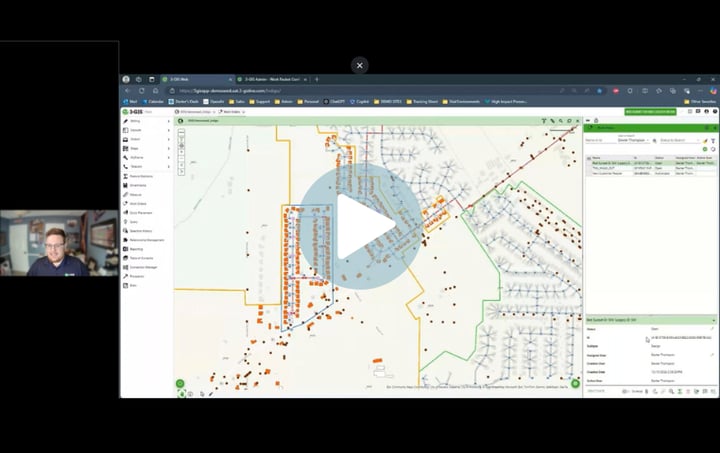Screen dimensions: 720x453
Task: Click the browser back arrow
Action: pyautogui.click(x=128, y=91)
